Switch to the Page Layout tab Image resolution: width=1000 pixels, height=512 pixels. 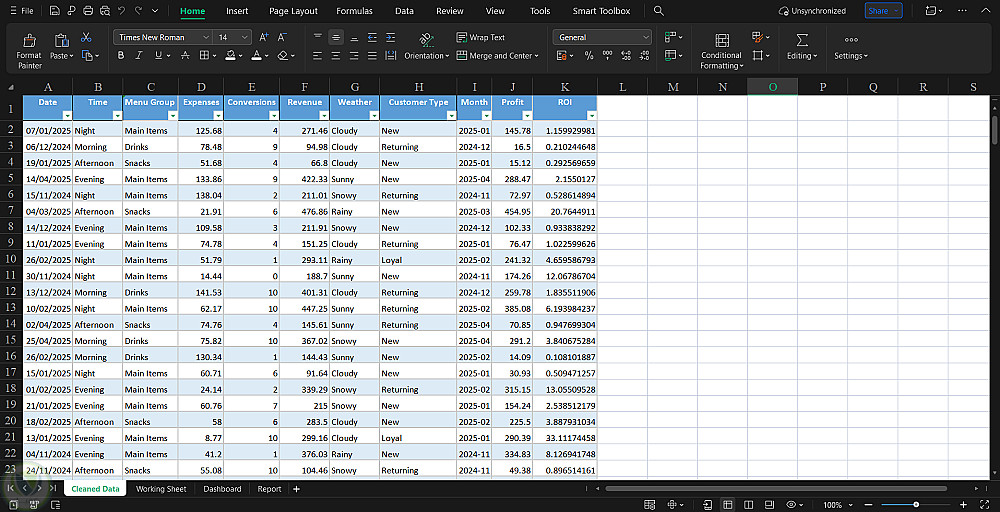293,11
